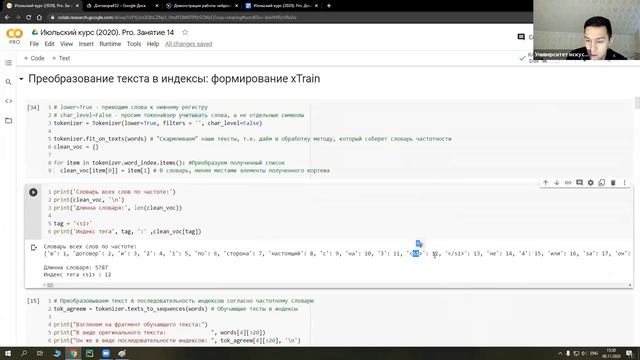
Task: Add a comment on the selected cell
Action: point(579,183)
